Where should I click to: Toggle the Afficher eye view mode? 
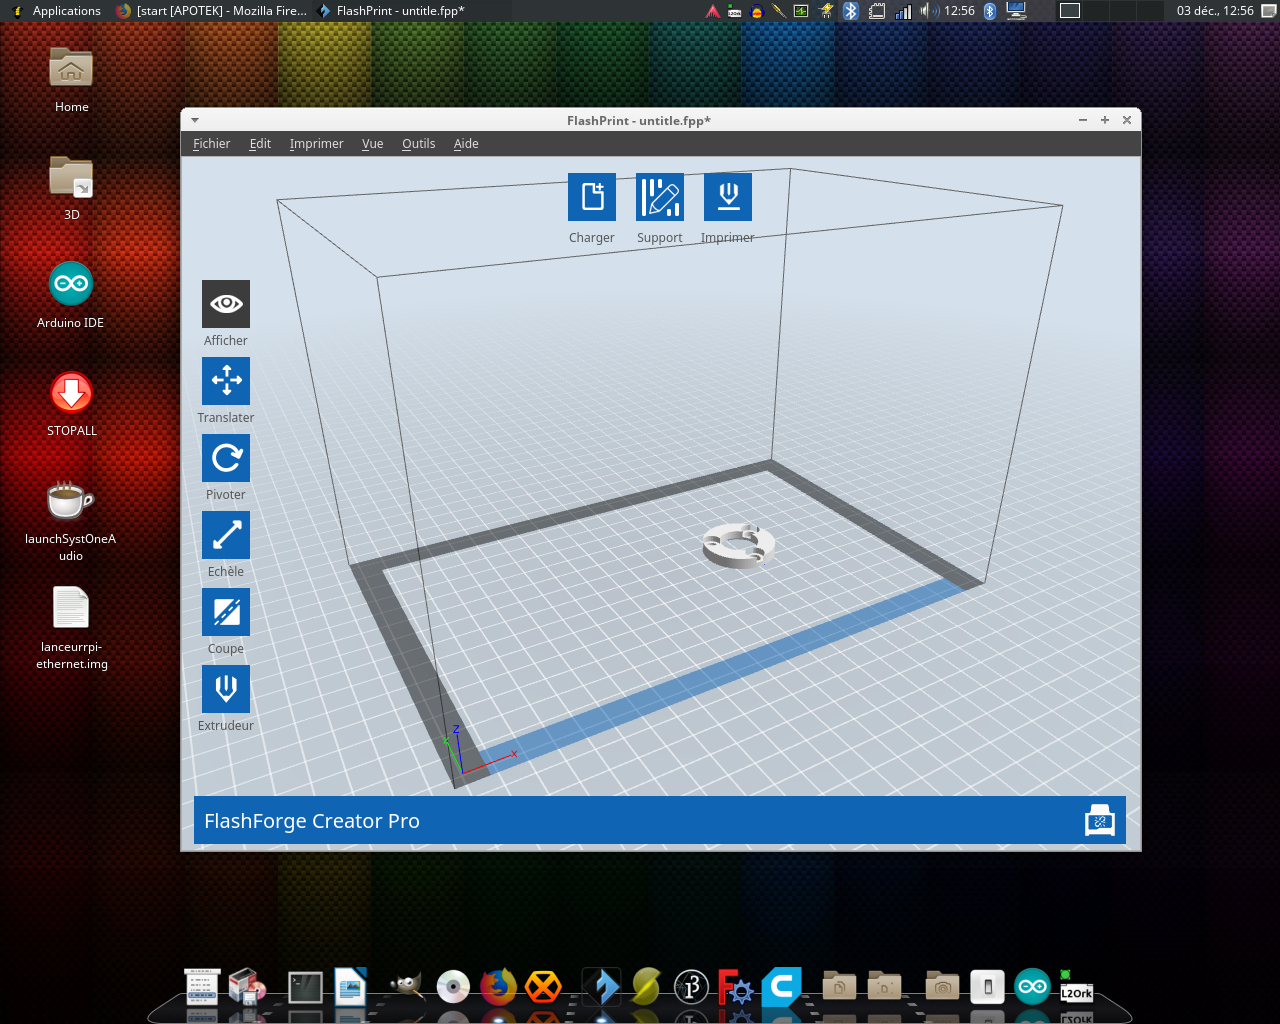(x=226, y=304)
